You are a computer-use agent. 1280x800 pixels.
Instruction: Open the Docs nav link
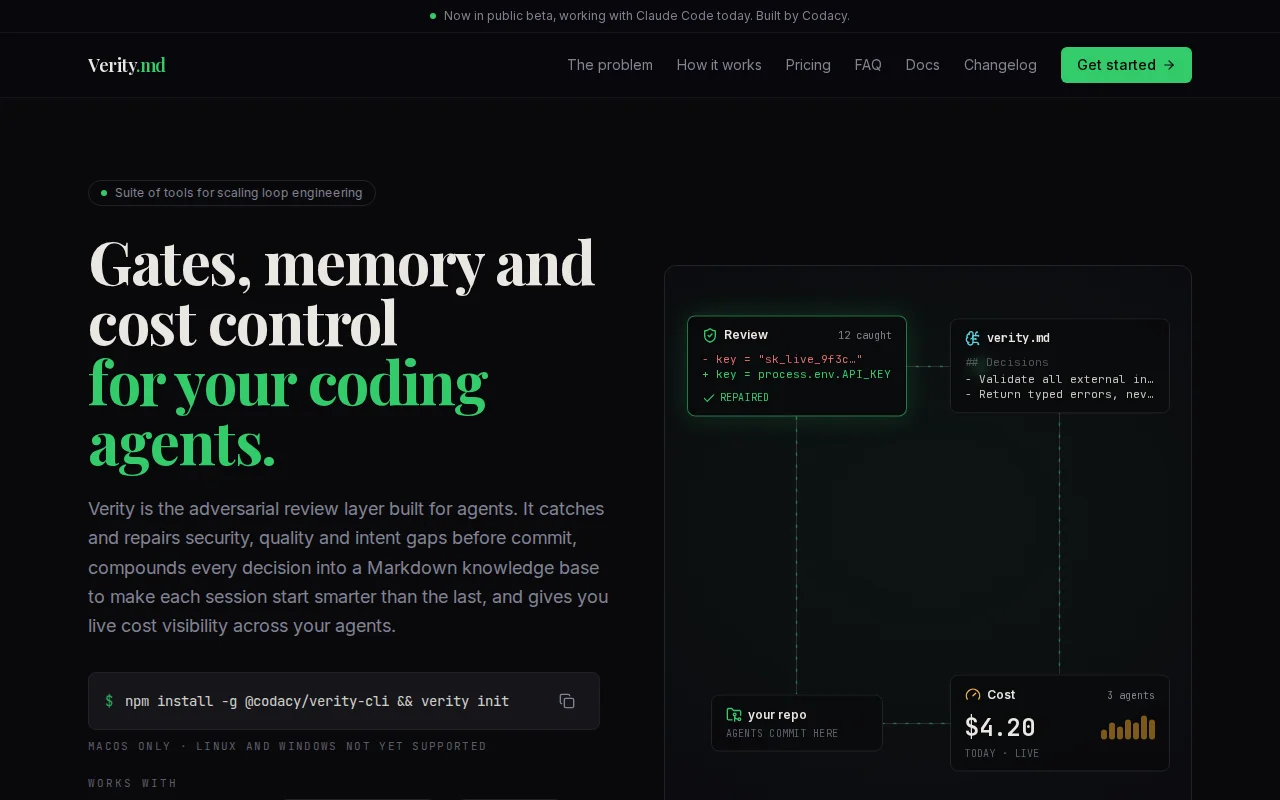pos(923,65)
